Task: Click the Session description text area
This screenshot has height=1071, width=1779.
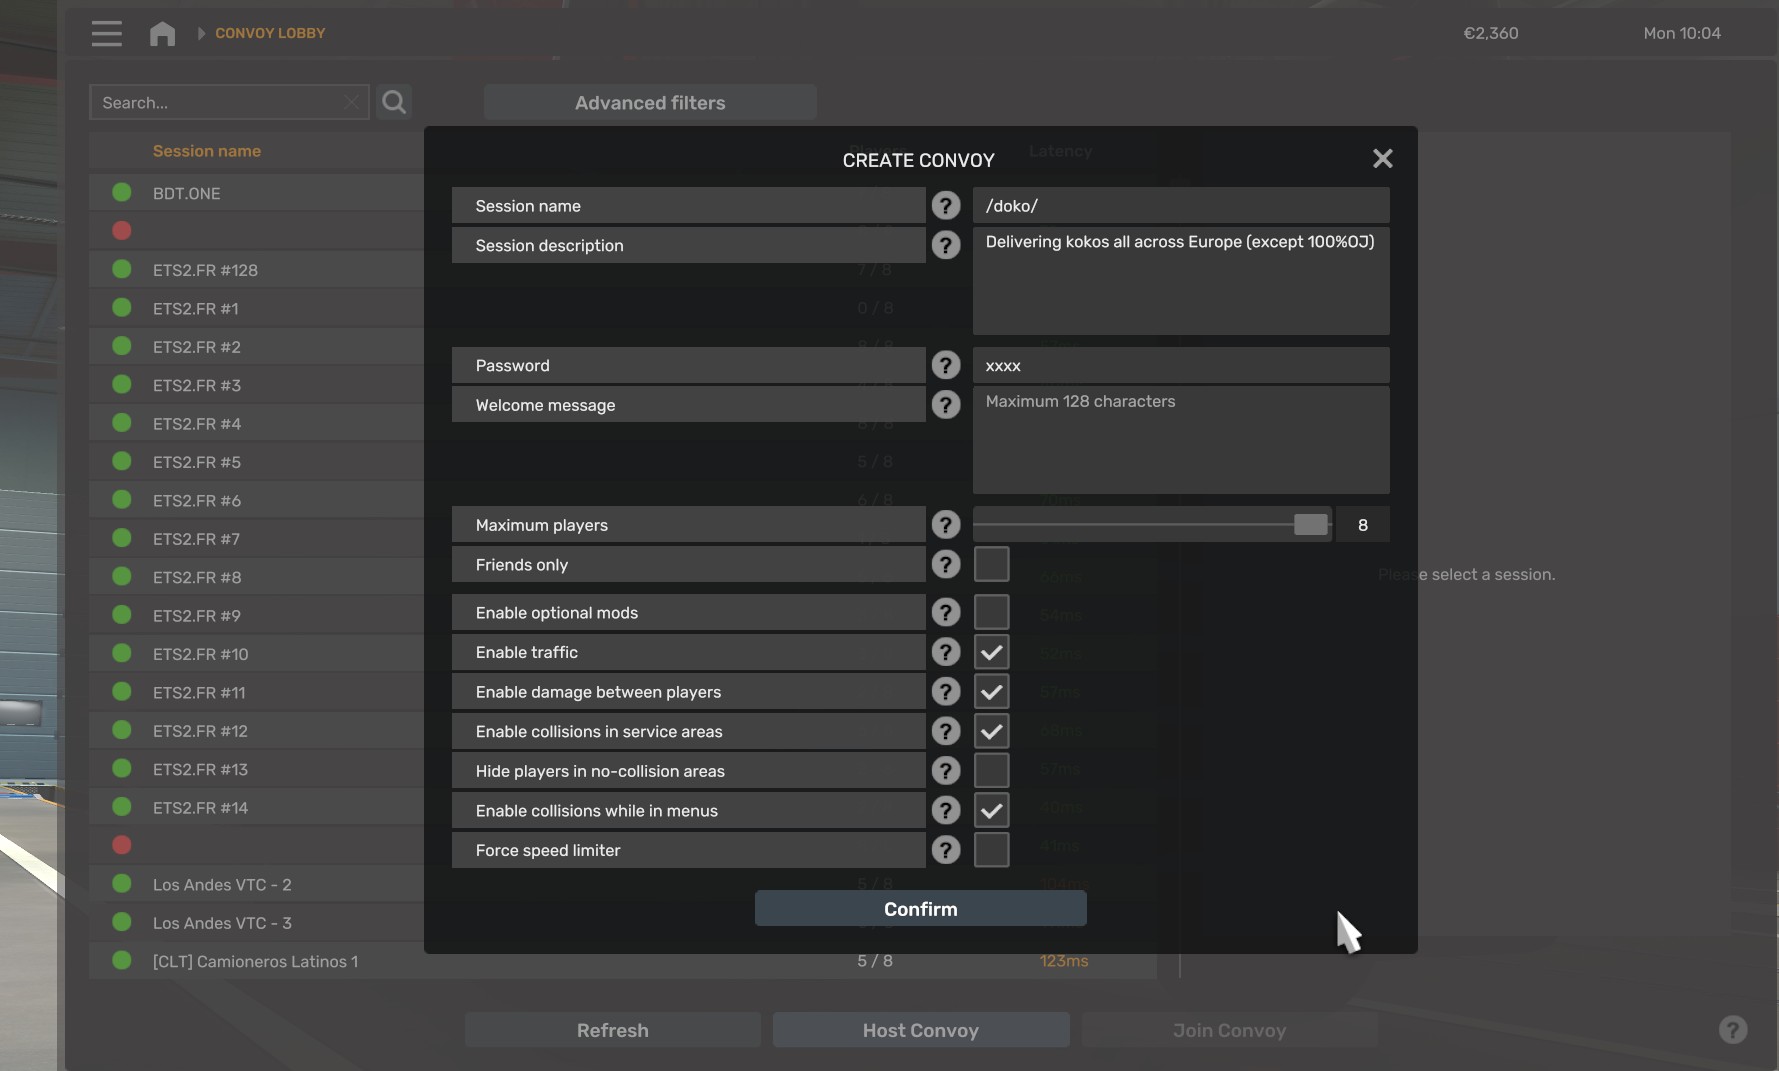Action: coord(1181,281)
